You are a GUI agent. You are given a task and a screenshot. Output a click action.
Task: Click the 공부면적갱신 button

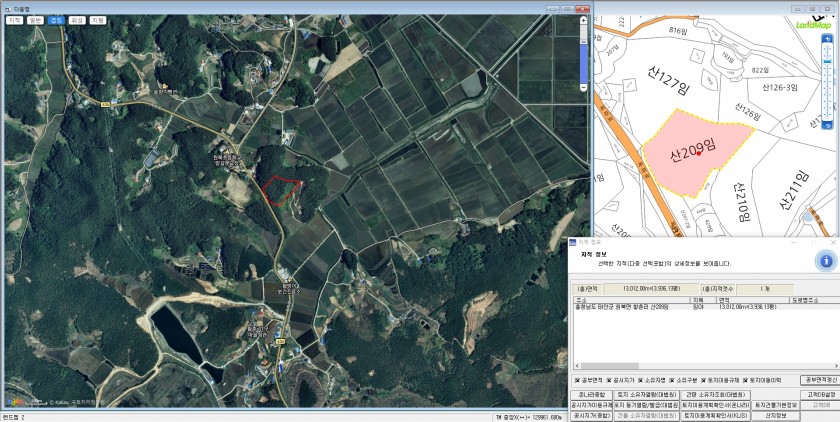coord(819,380)
